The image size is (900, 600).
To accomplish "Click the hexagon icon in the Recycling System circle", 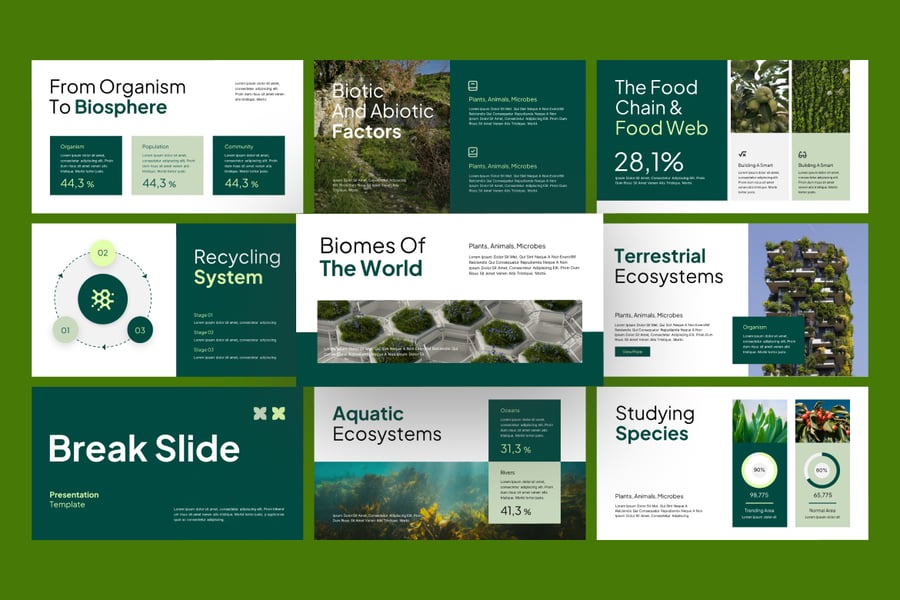I will click(102, 299).
